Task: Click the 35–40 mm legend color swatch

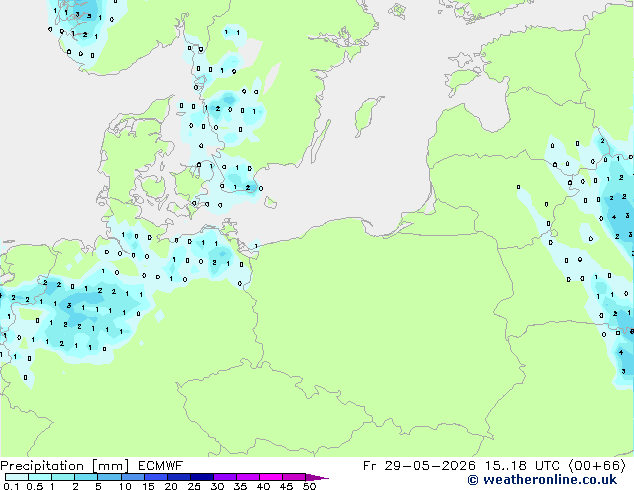Action: 247,477
